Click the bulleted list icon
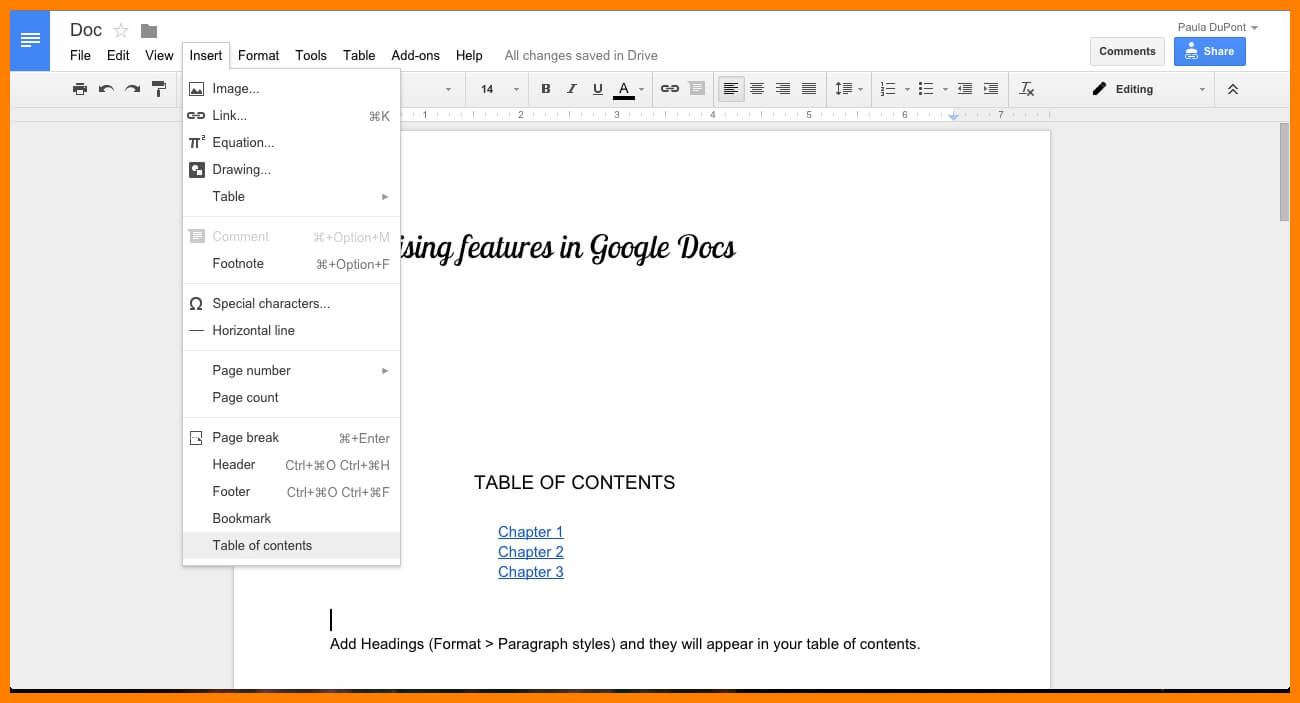Viewport: 1300px width, 703px height. click(926, 89)
